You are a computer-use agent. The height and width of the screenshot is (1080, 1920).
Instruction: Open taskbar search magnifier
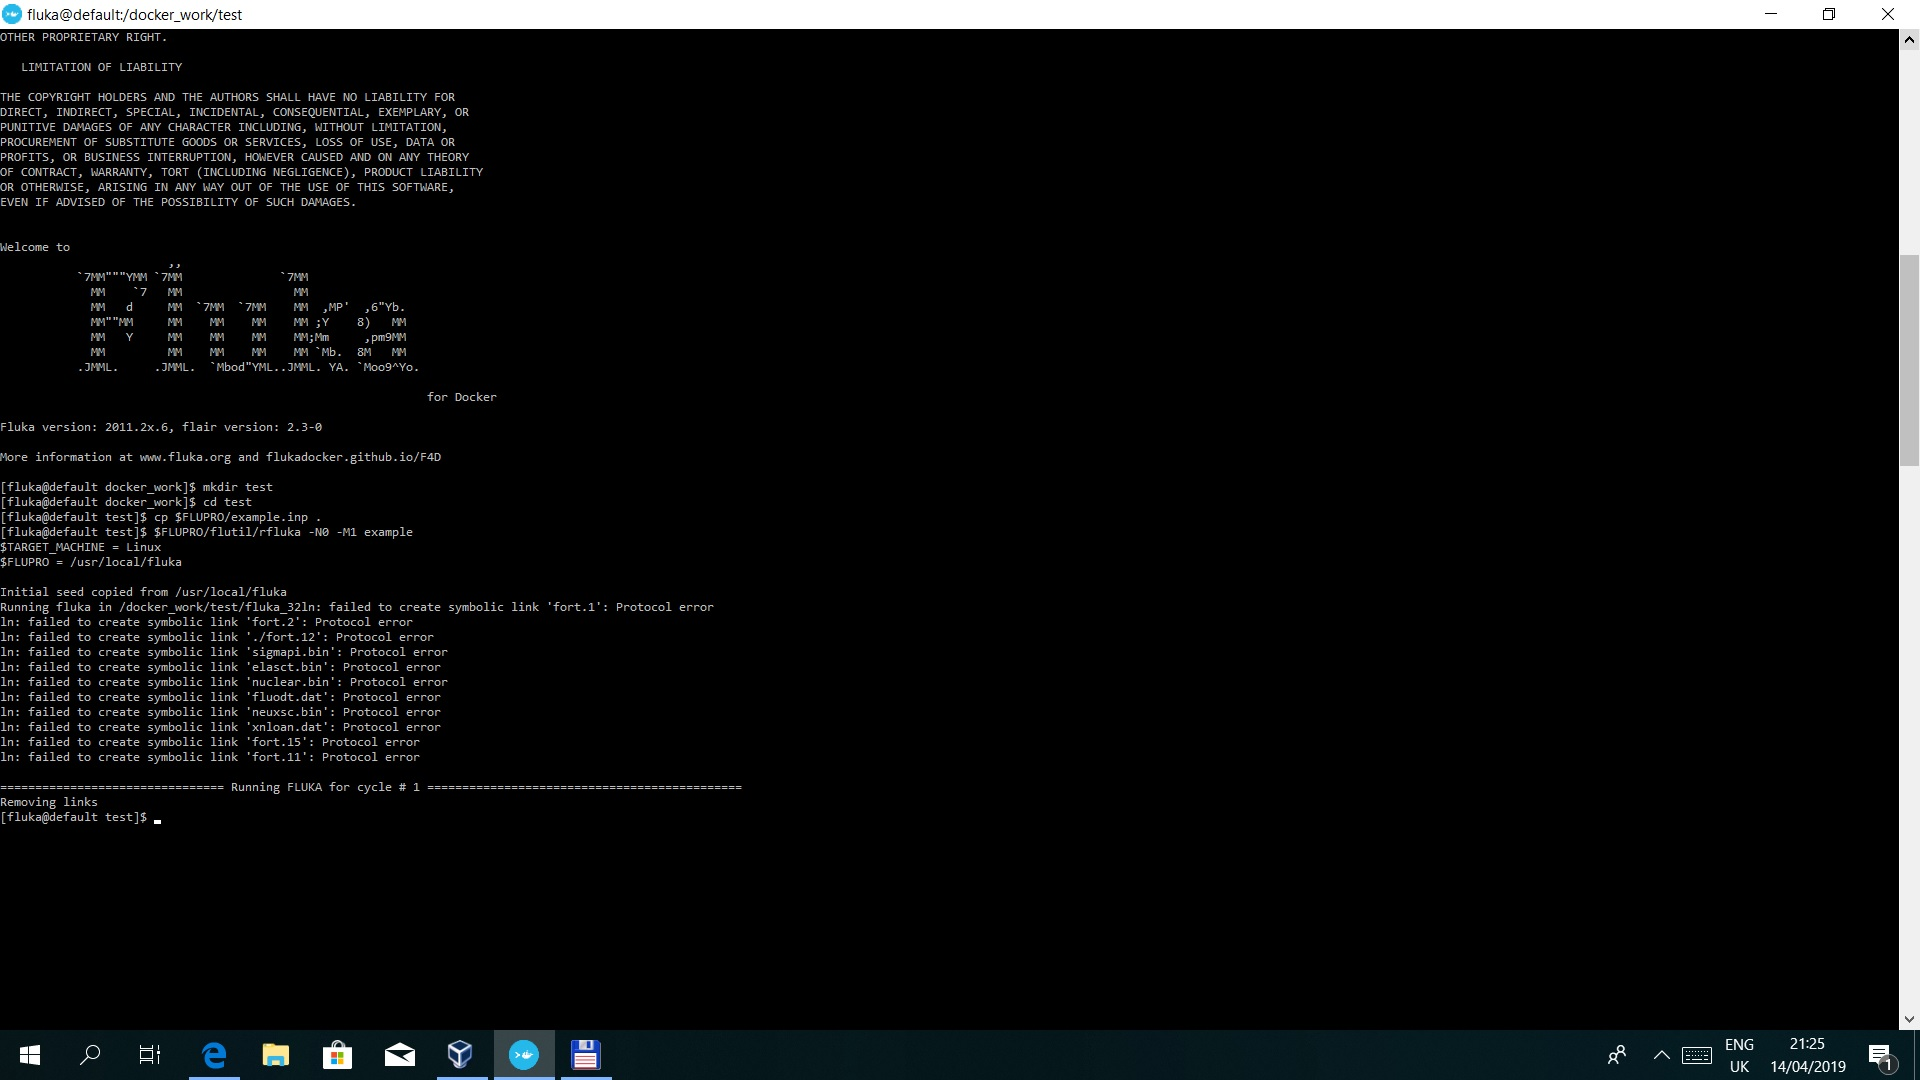pos(90,1055)
